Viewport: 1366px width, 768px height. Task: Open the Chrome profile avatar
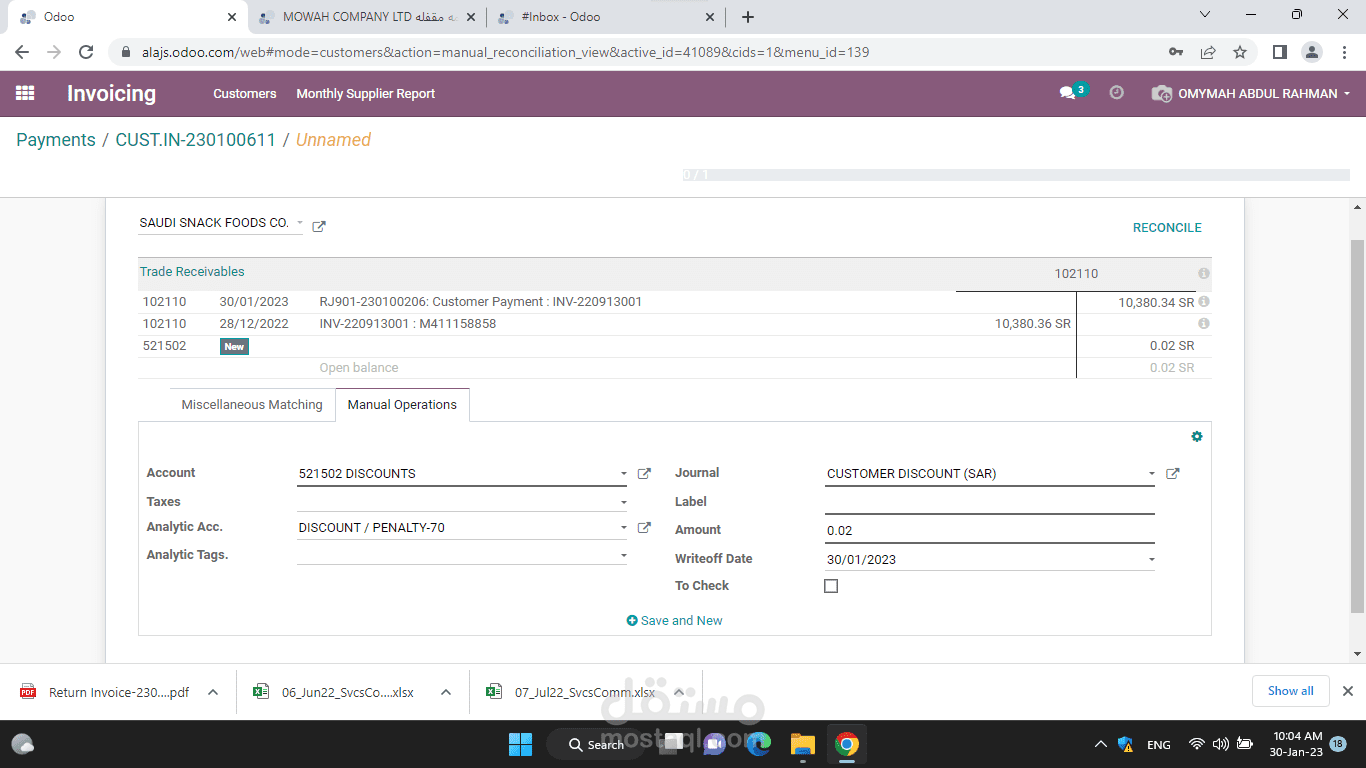tap(1311, 52)
